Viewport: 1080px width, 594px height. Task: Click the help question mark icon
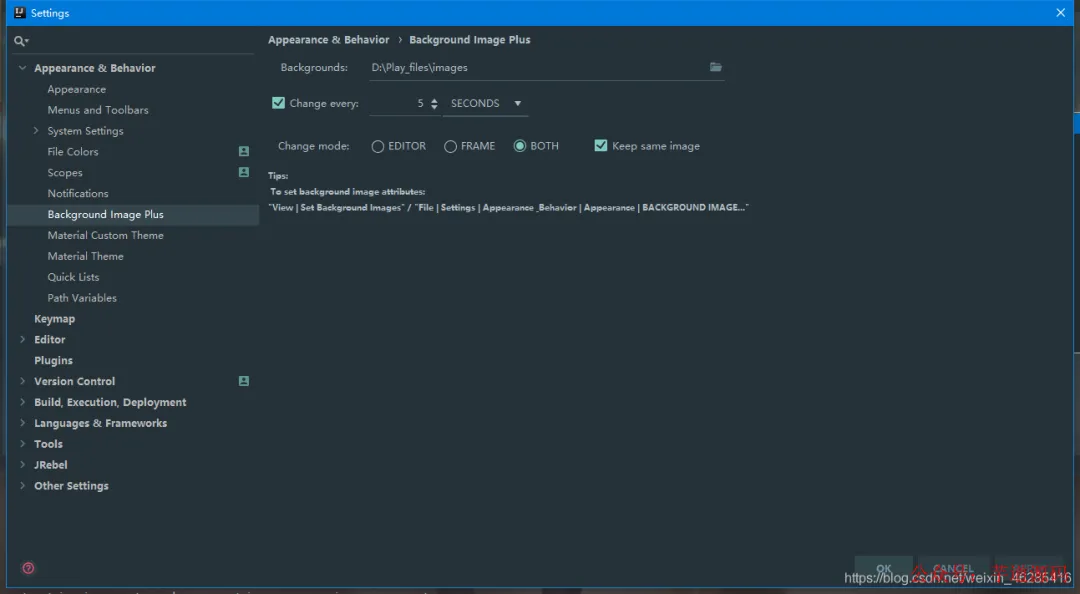[x=28, y=569]
